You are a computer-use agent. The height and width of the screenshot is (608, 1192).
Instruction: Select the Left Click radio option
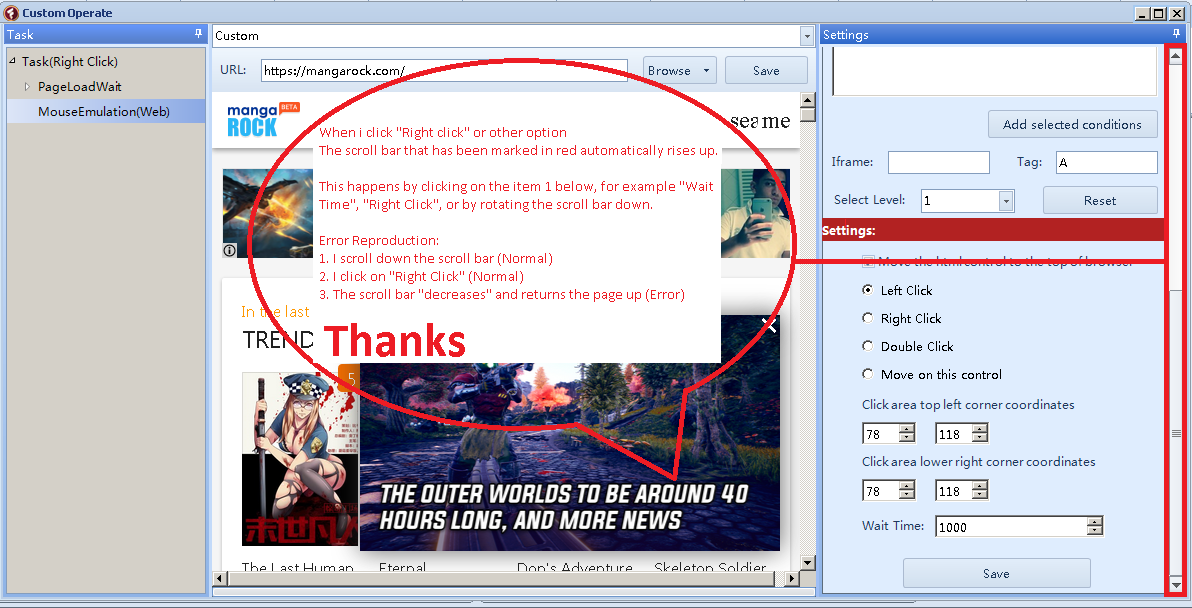click(867, 290)
